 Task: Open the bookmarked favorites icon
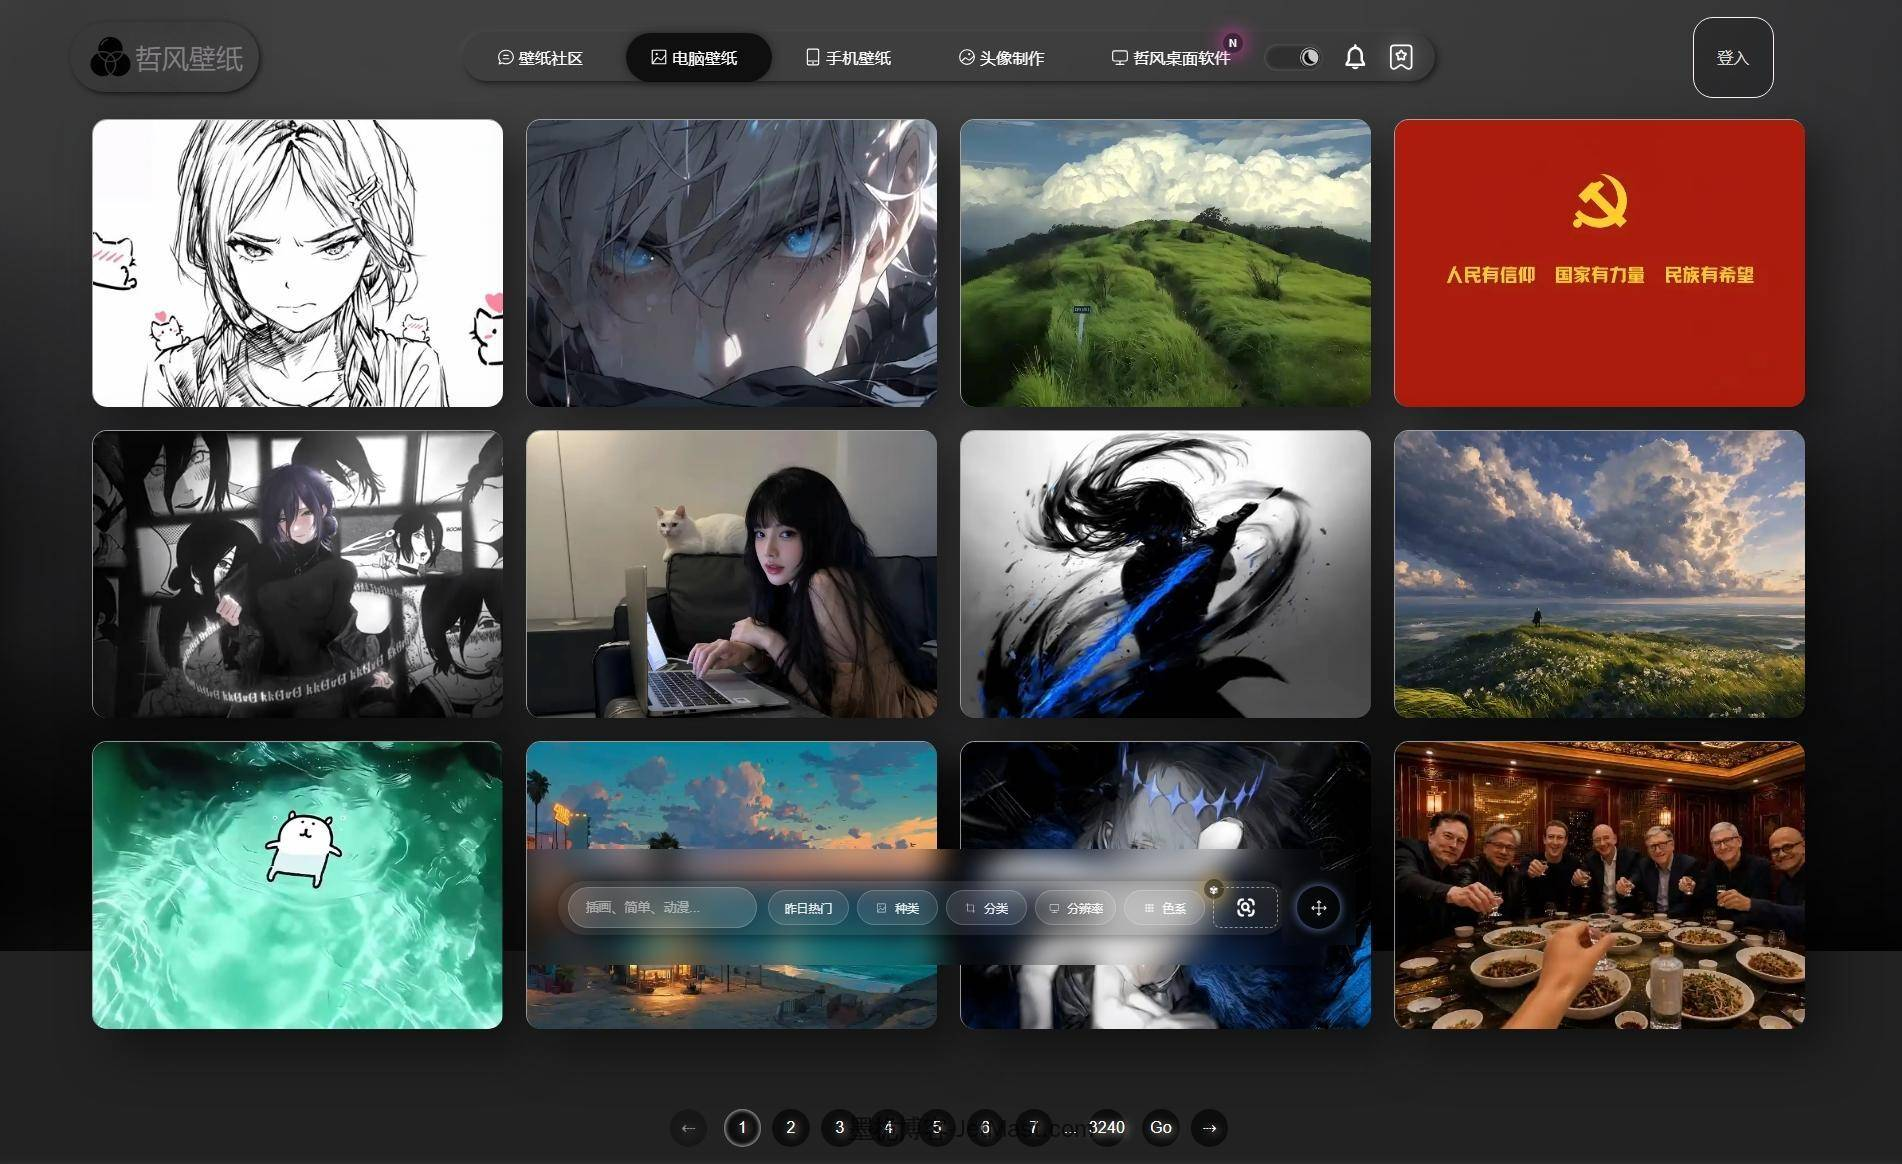tap(1401, 57)
